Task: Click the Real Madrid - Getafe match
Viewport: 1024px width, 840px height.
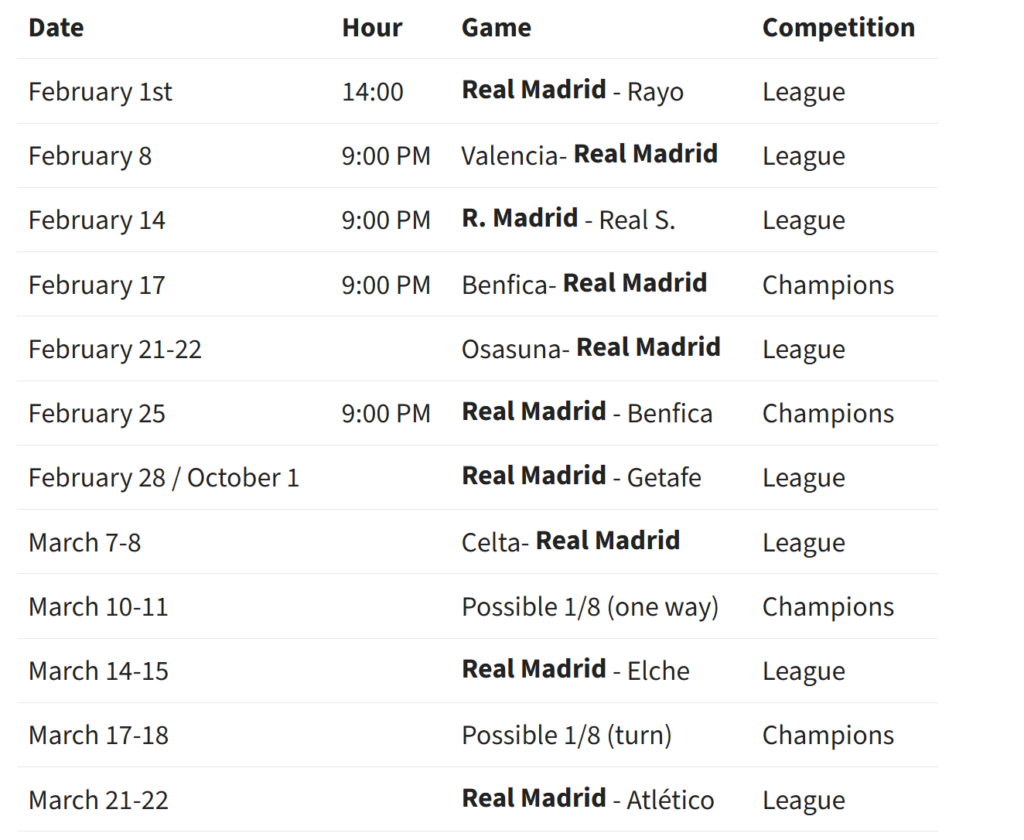Action: (x=581, y=477)
